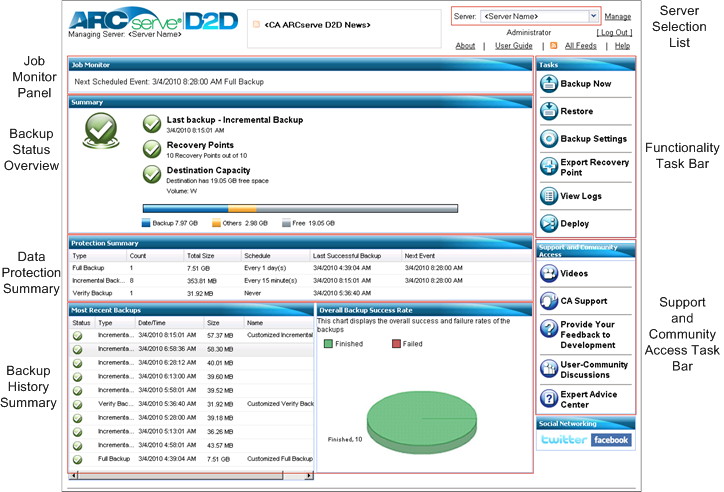Click RSS icon beside CA ARCserve D2D News

[256, 24]
